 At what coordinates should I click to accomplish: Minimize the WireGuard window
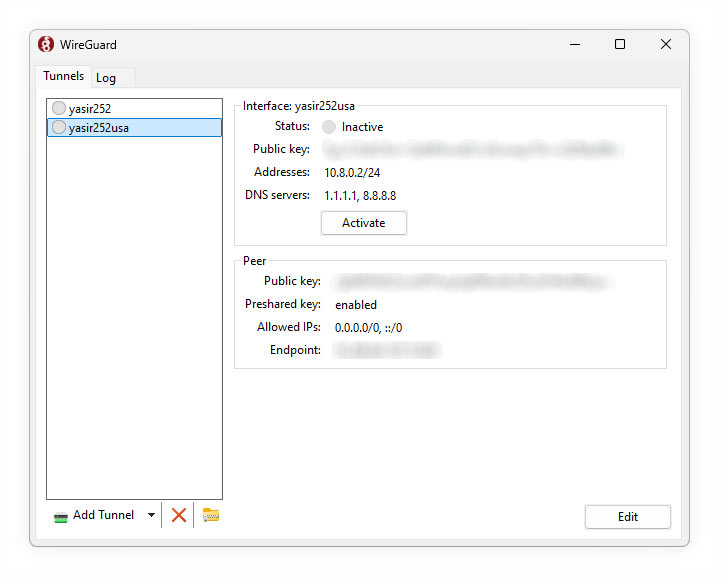[575, 44]
